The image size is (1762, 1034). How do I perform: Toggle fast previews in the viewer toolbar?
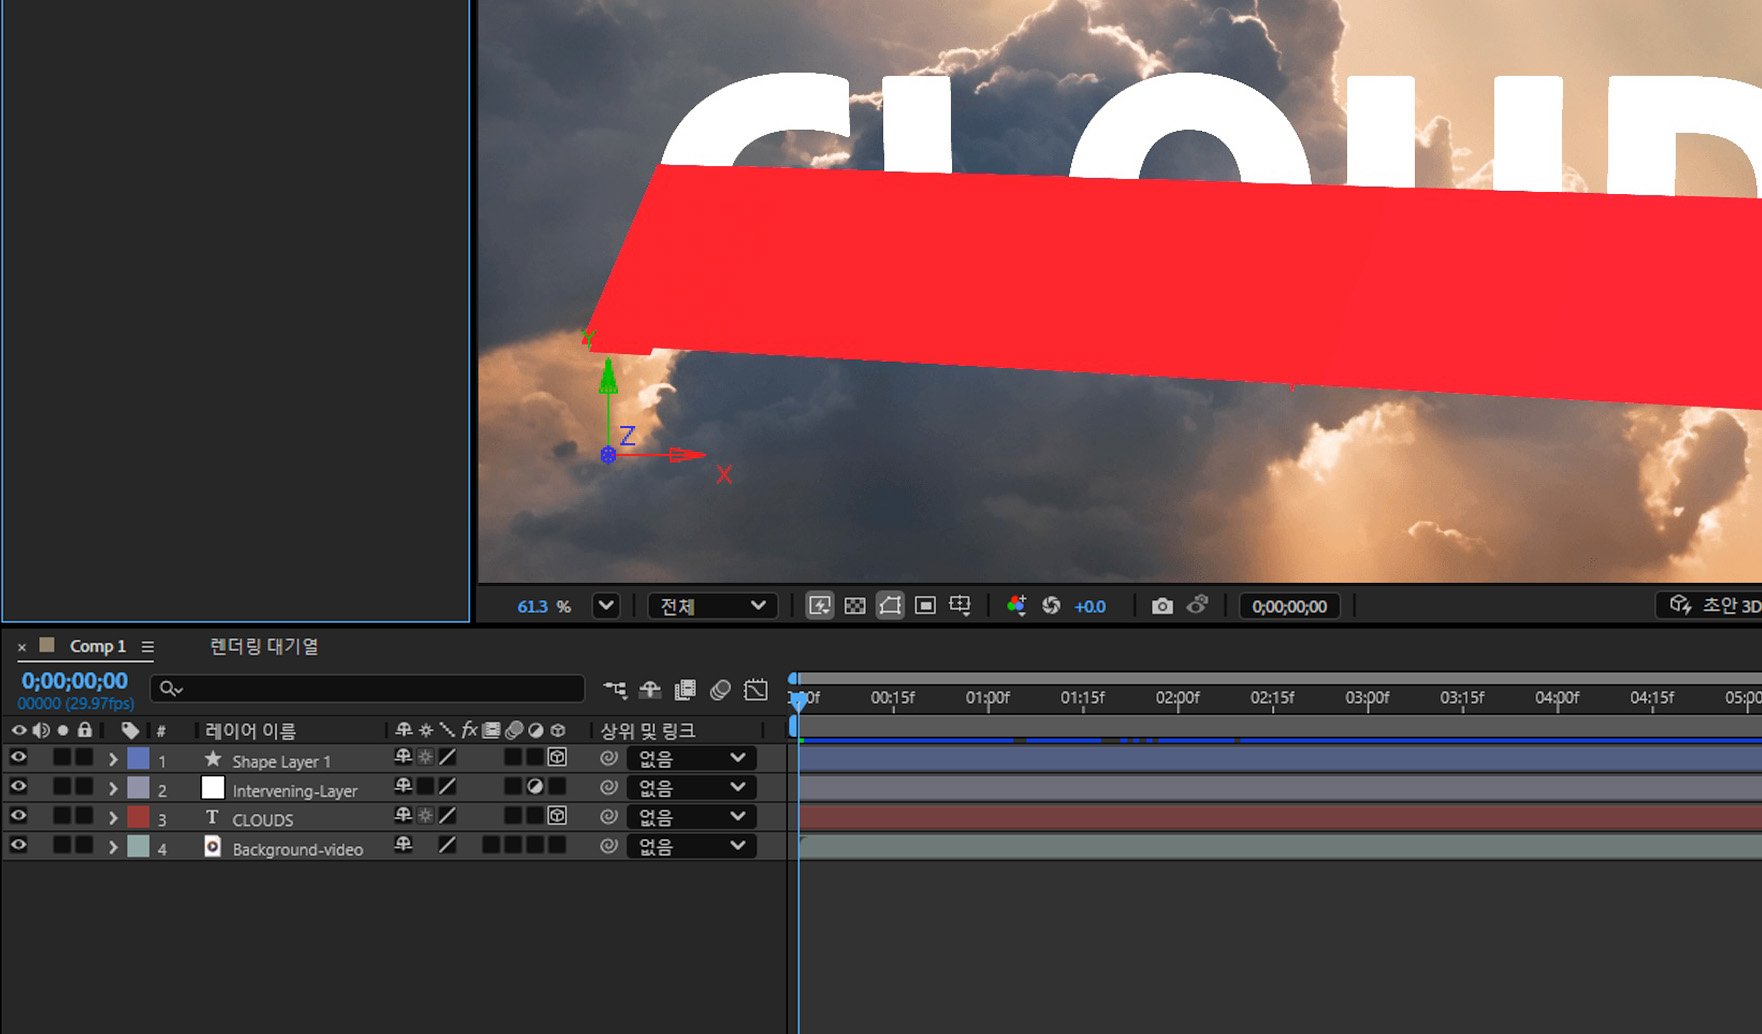coord(819,606)
